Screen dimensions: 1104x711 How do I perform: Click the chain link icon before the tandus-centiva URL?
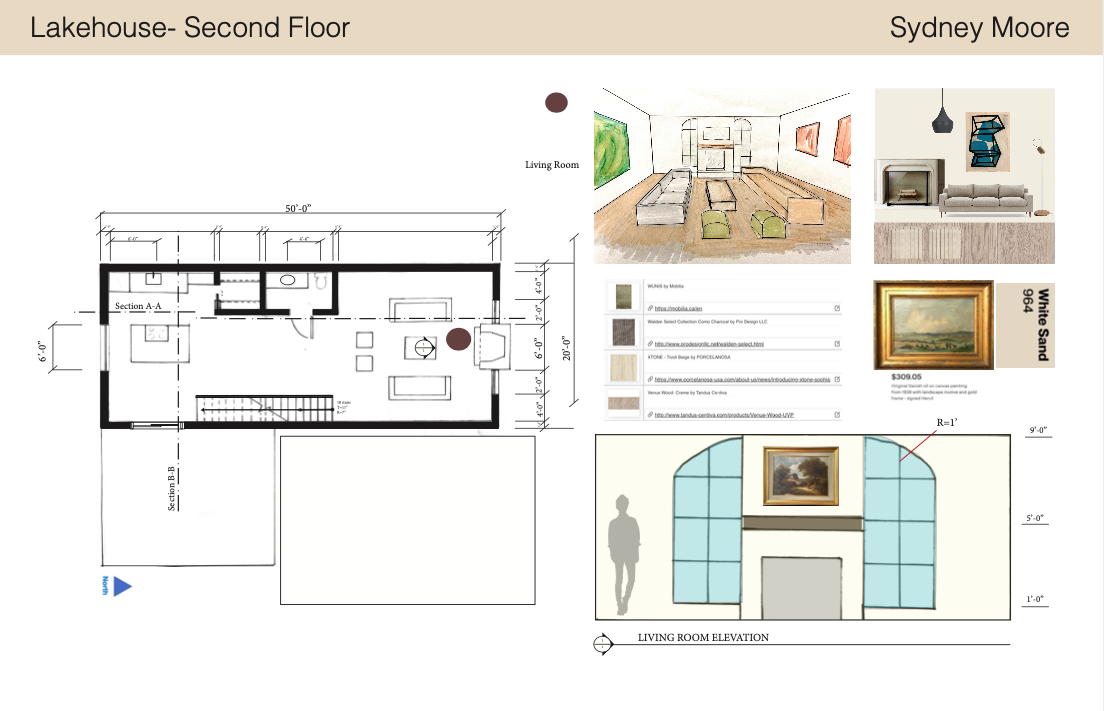click(650, 415)
